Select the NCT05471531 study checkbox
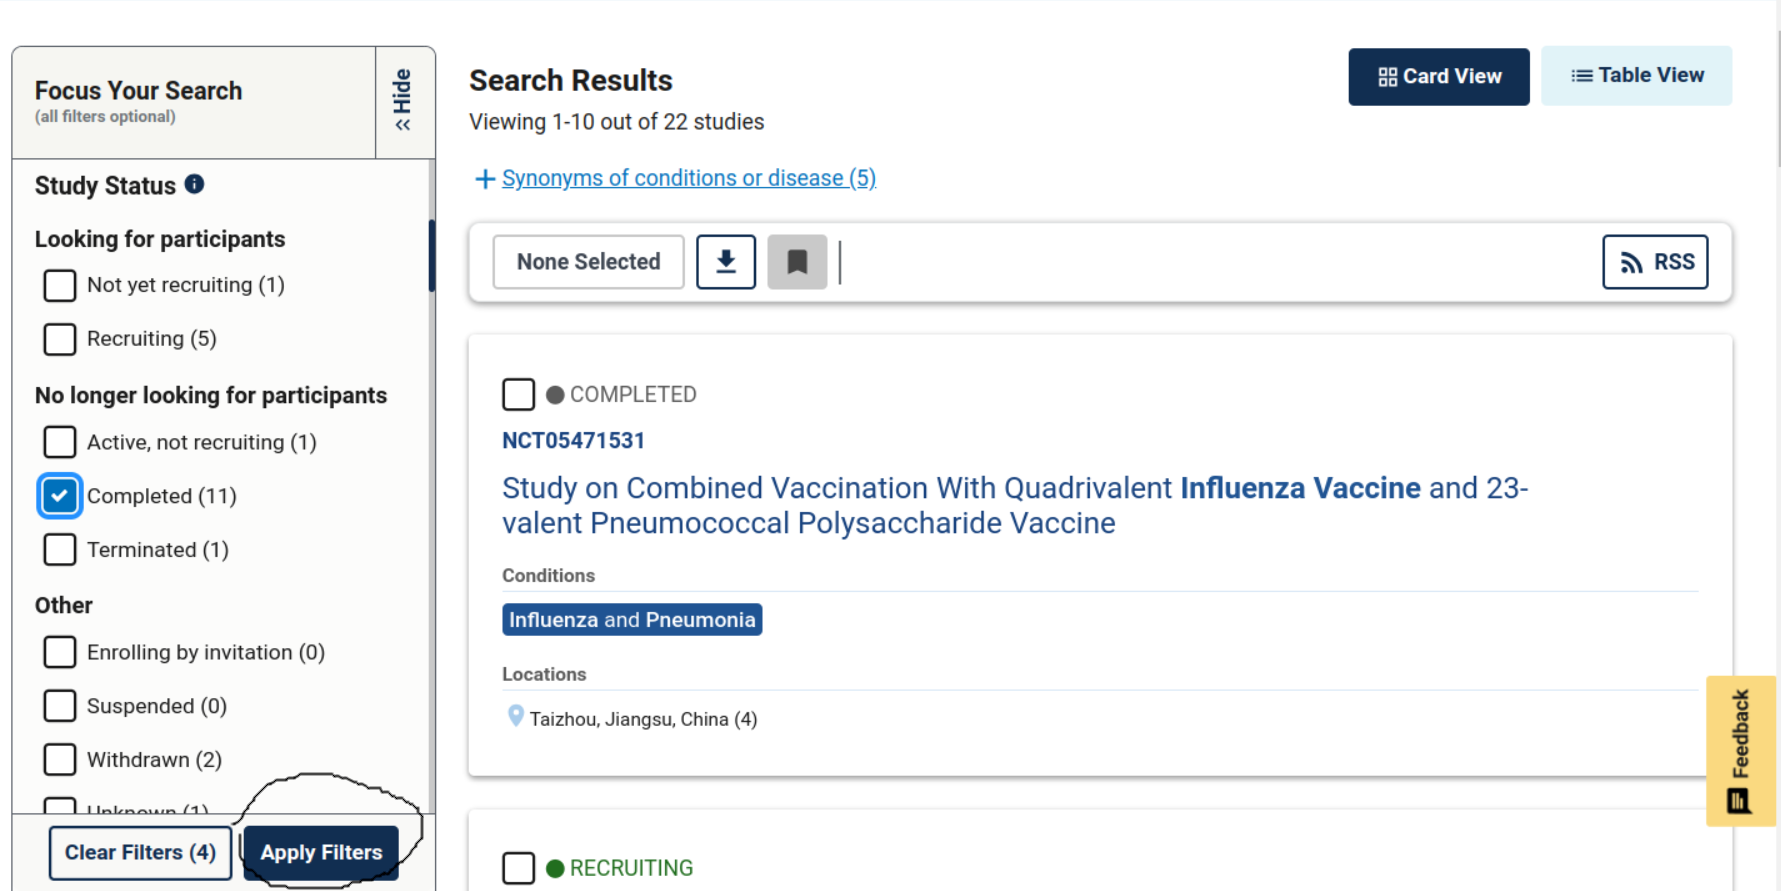Screen dimensions: 1781x891 coord(518,394)
